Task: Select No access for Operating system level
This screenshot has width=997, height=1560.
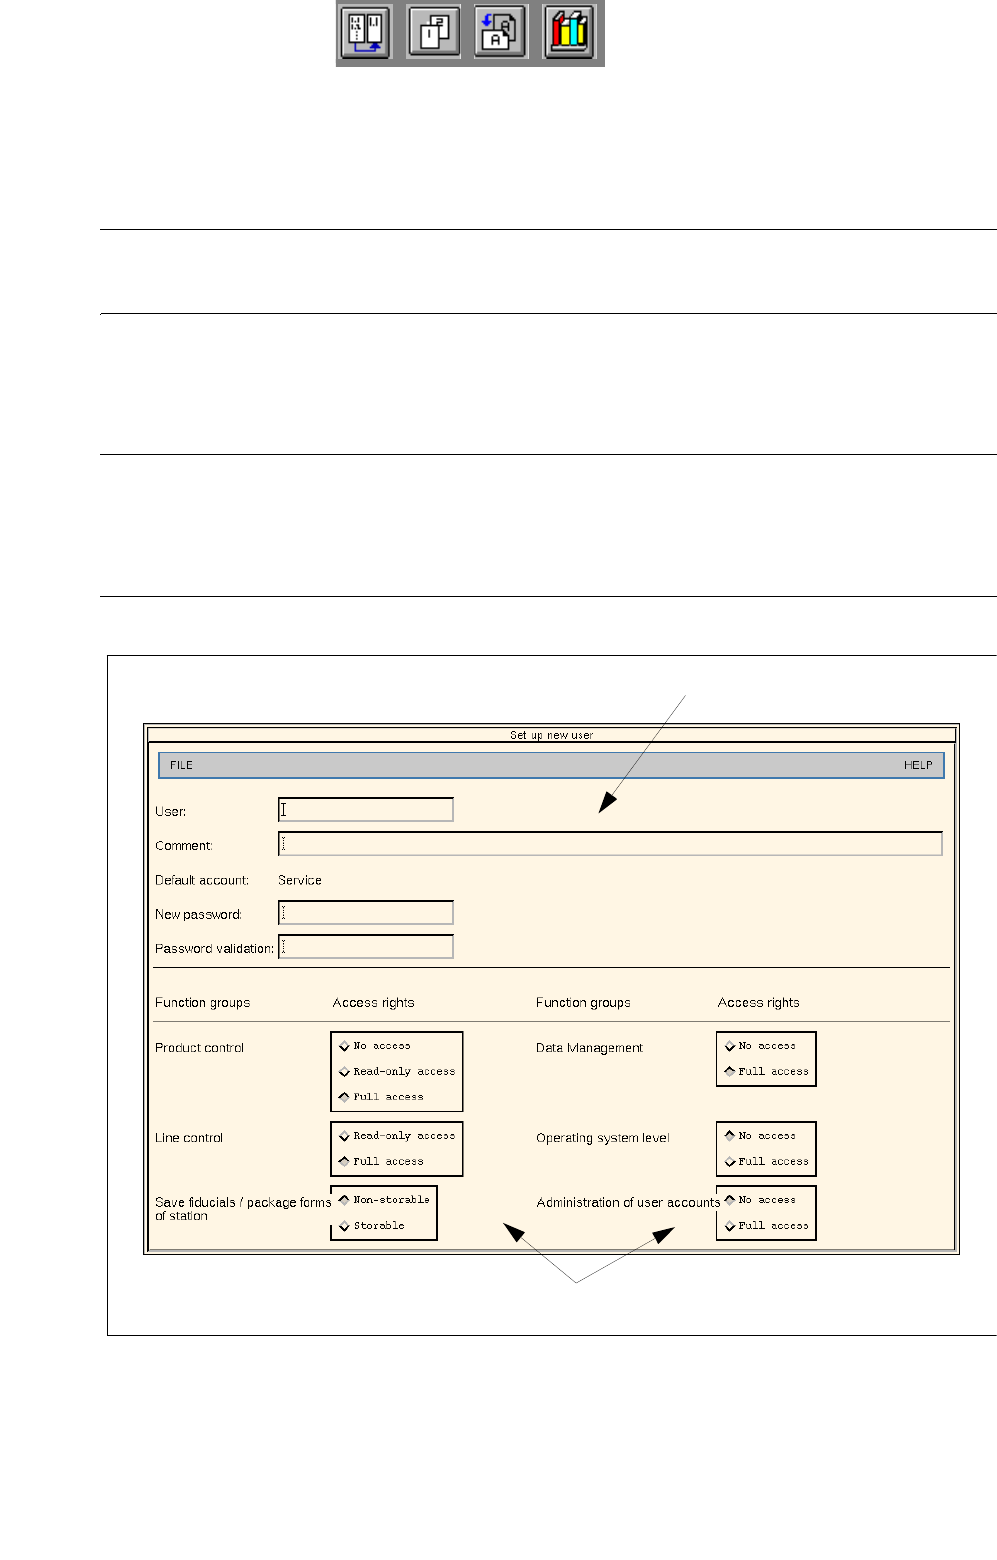Action: tap(761, 1136)
